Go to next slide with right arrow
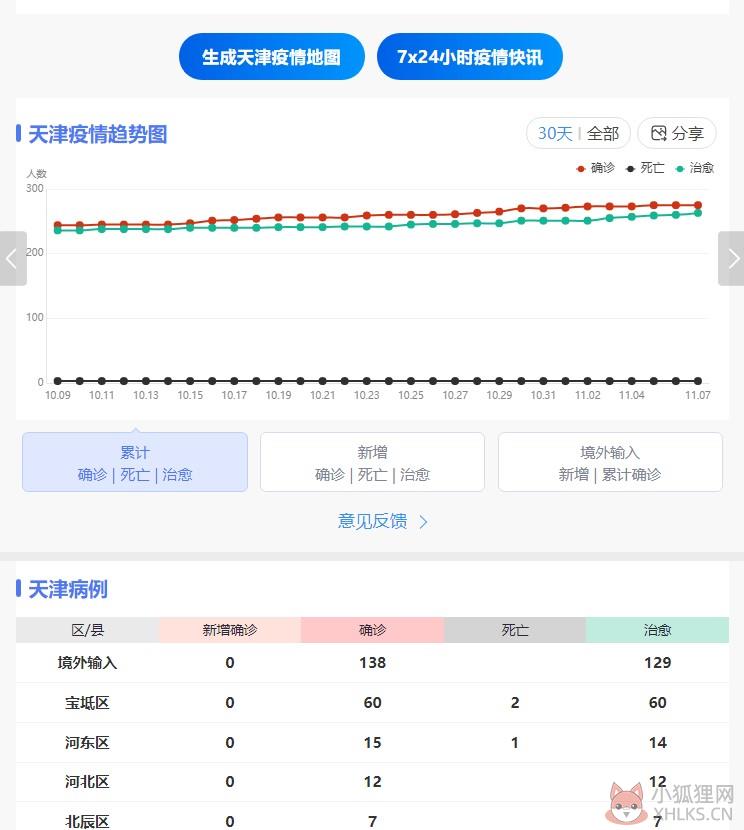Viewport: 744px width, 830px height. 731,258
